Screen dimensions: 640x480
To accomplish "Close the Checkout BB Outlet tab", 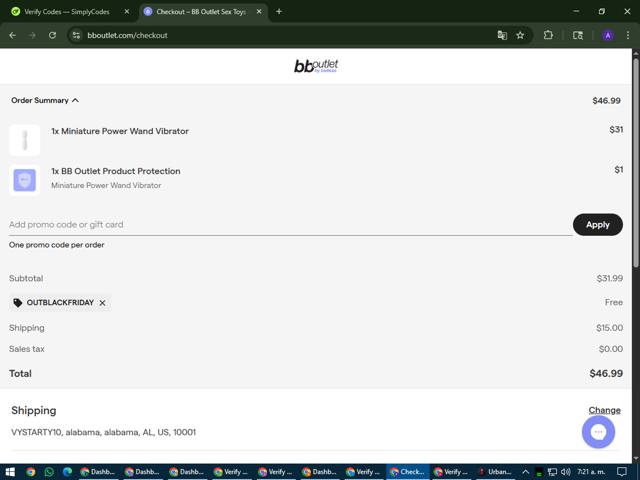I will (259, 12).
